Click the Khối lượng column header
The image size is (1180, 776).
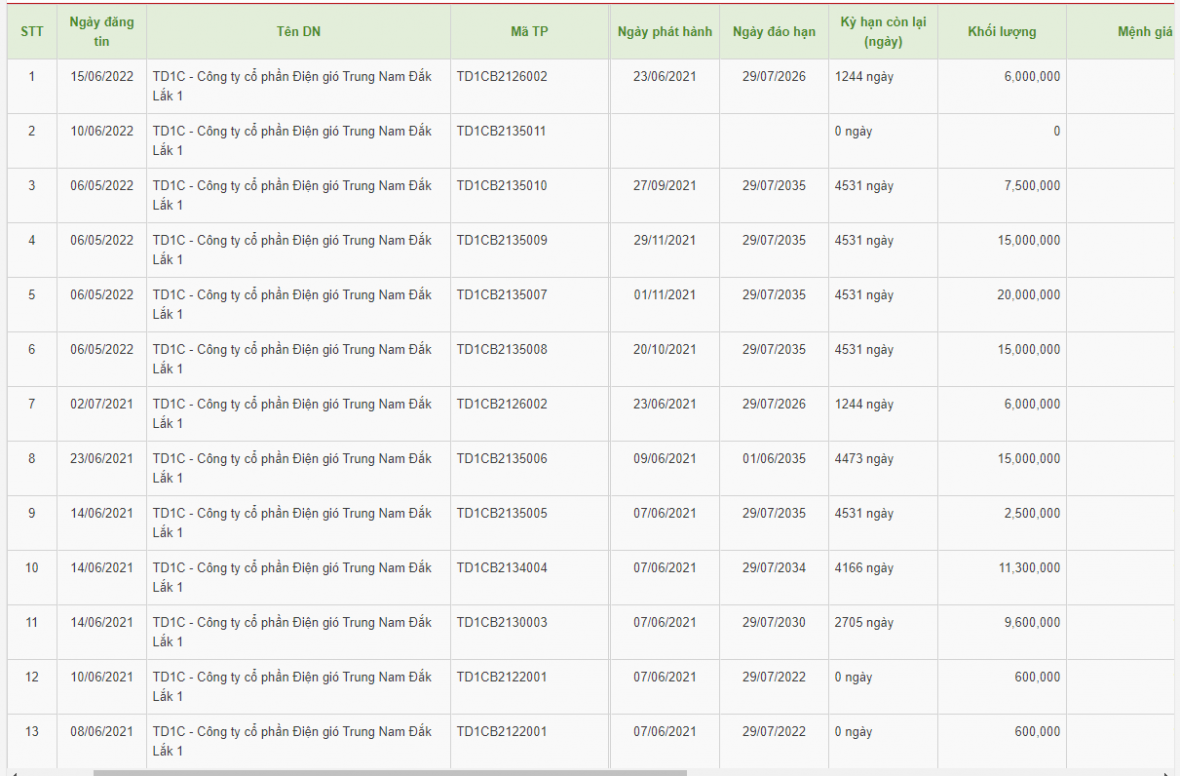pyautogui.click(x=1001, y=31)
